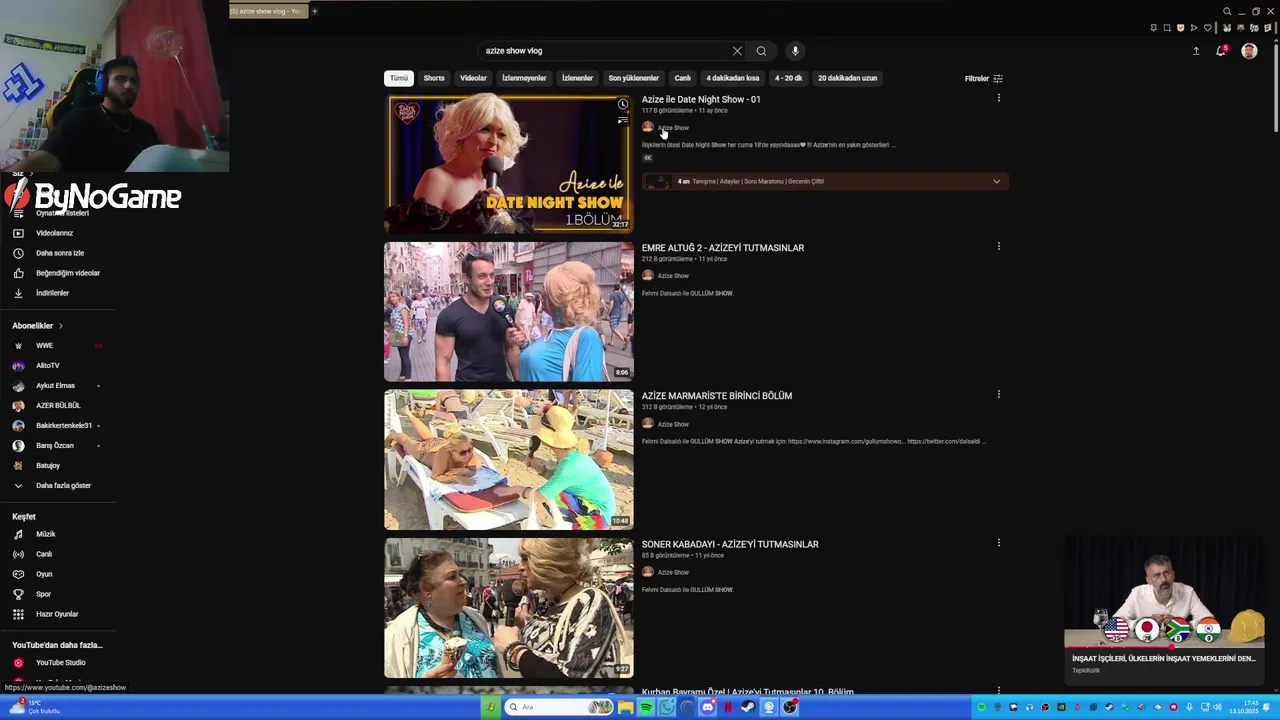The image size is (1280, 720).
Task: Add Date Night video to watch later clock icon
Action: click(x=622, y=104)
